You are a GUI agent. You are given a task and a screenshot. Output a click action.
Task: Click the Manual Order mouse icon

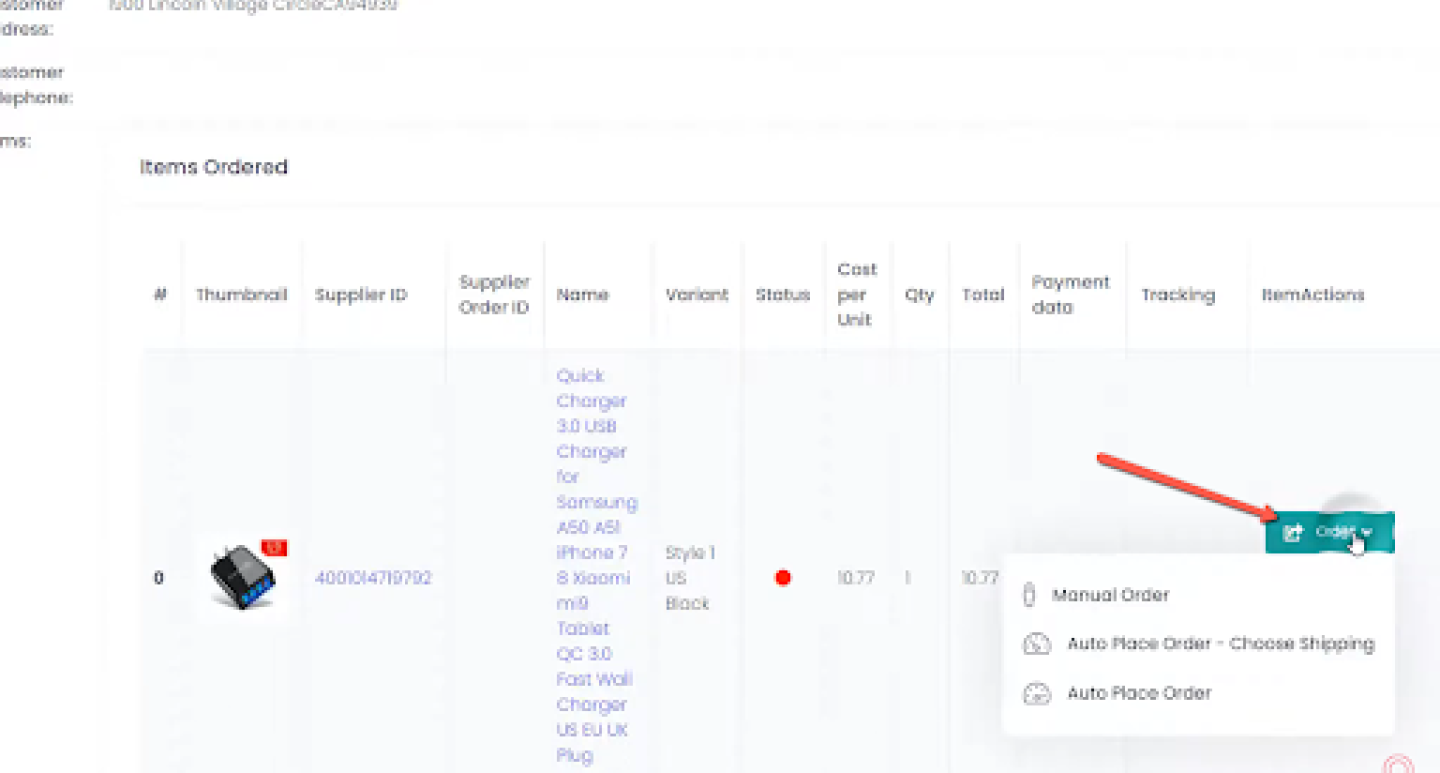pyautogui.click(x=1028, y=595)
